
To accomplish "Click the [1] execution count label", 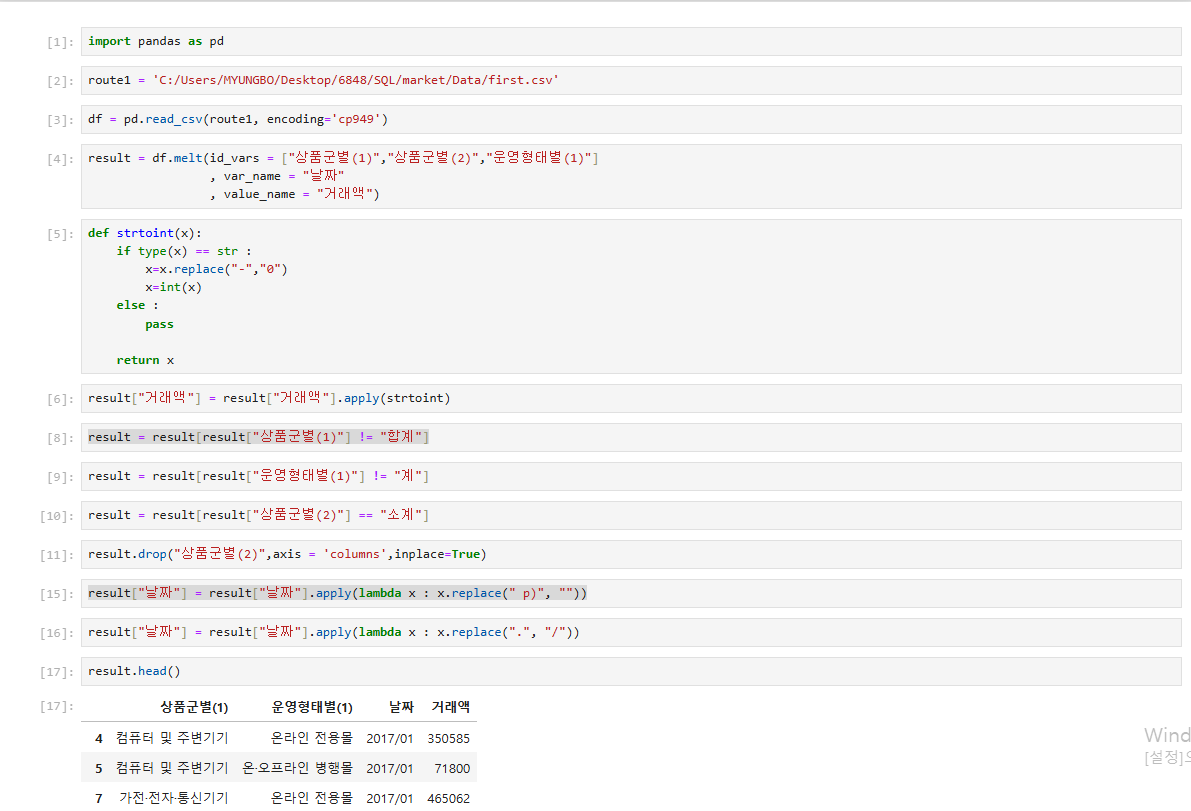I will [58, 41].
